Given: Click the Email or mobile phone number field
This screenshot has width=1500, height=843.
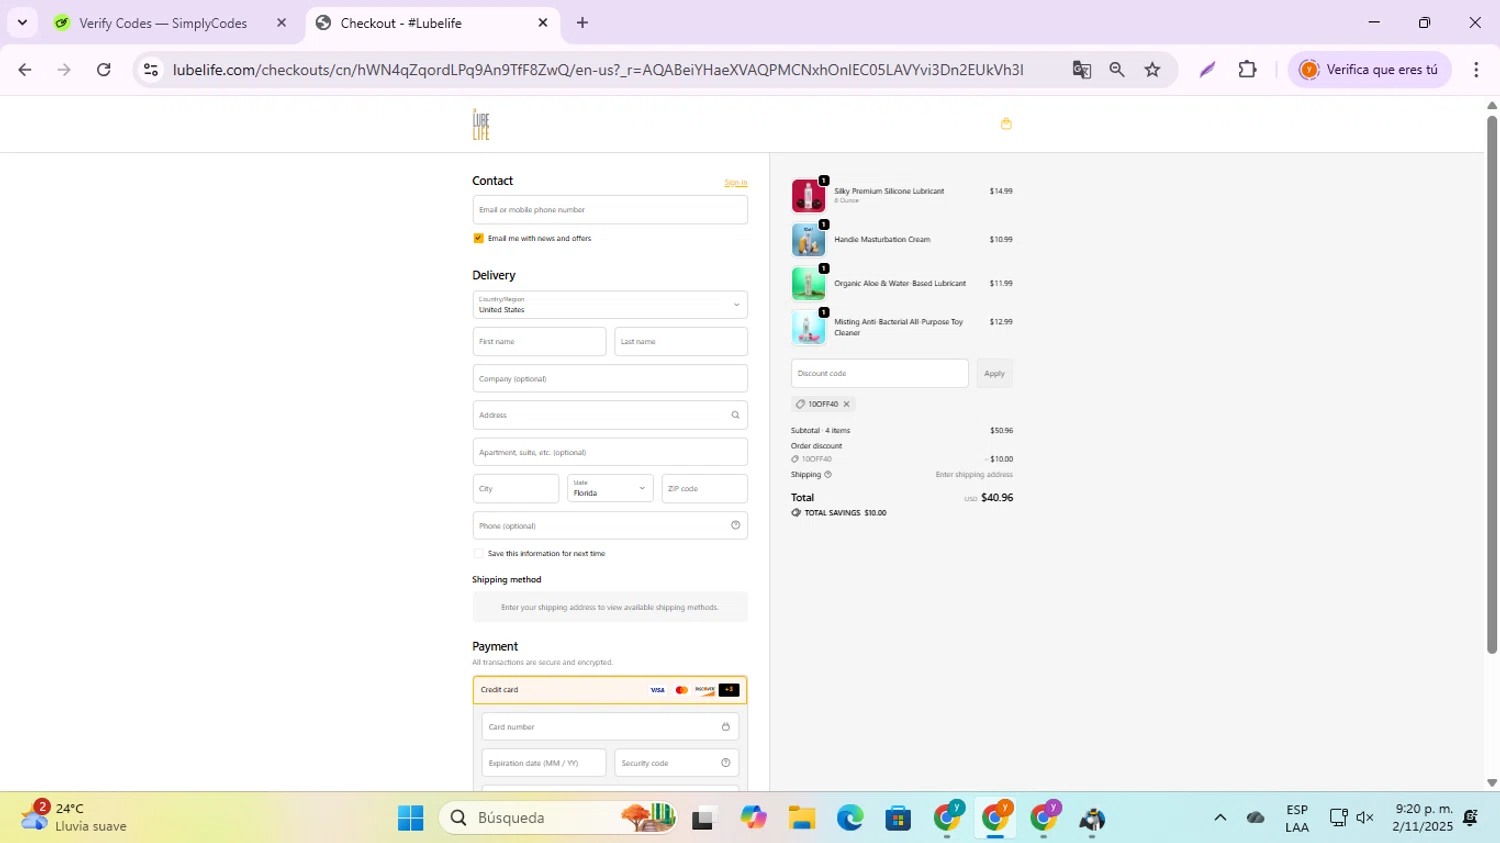Looking at the screenshot, I should click(610, 210).
